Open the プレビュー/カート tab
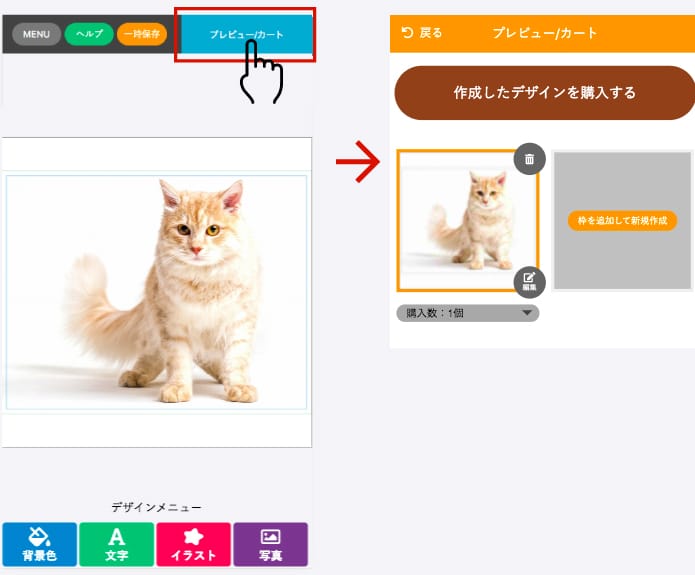695x575 pixels. [x=246, y=34]
